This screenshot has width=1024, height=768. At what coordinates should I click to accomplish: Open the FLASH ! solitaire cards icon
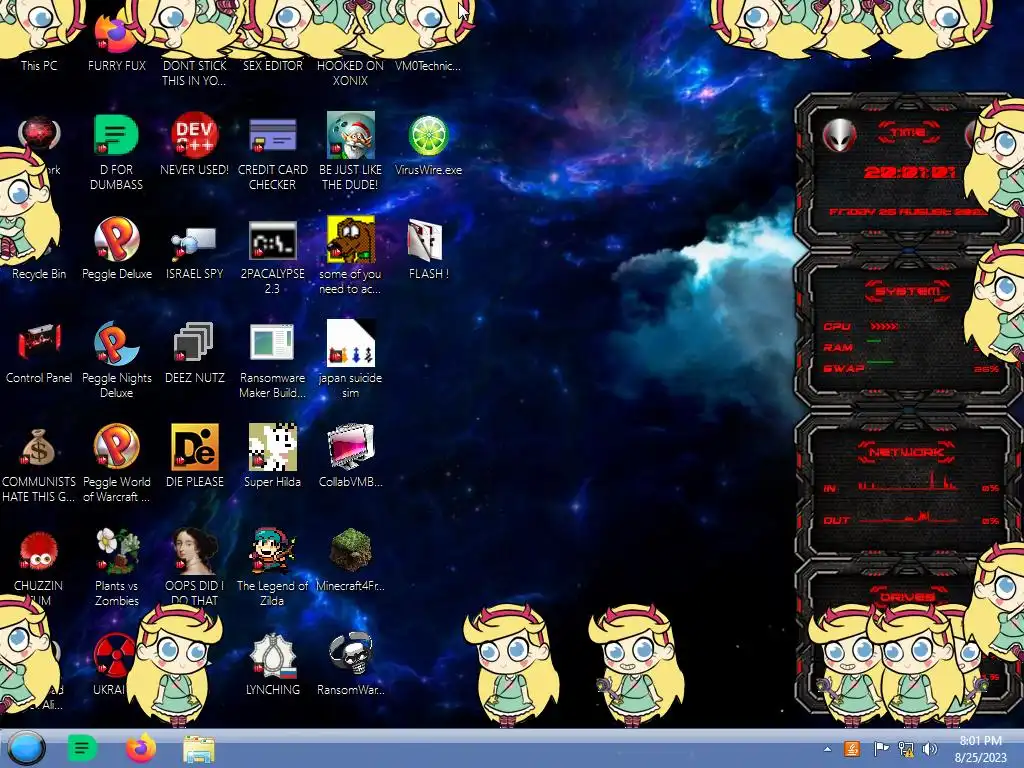tap(425, 239)
